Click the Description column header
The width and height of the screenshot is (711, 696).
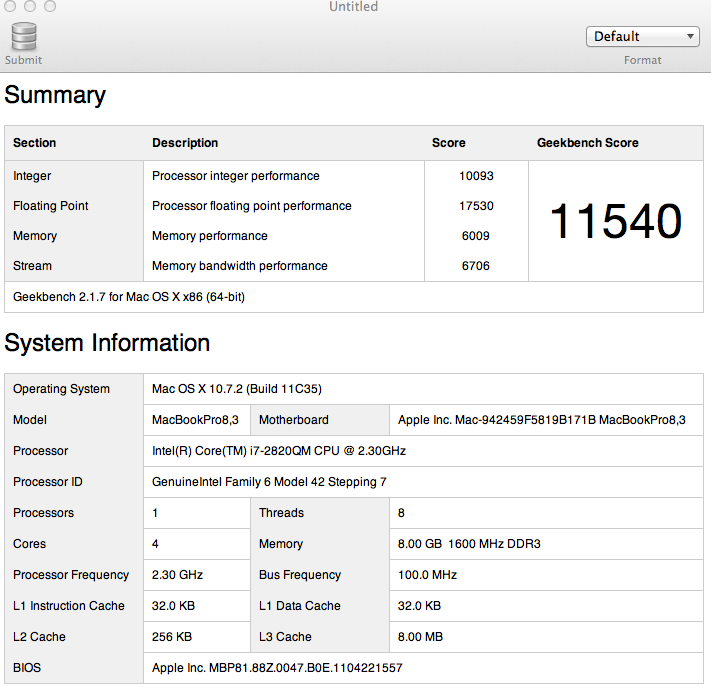pyautogui.click(x=185, y=143)
